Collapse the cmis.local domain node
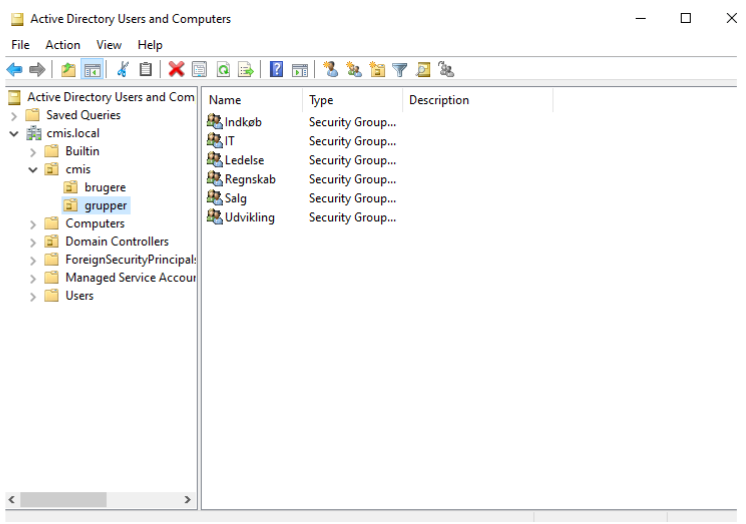This screenshot has width=746, height=524. (x=14, y=134)
